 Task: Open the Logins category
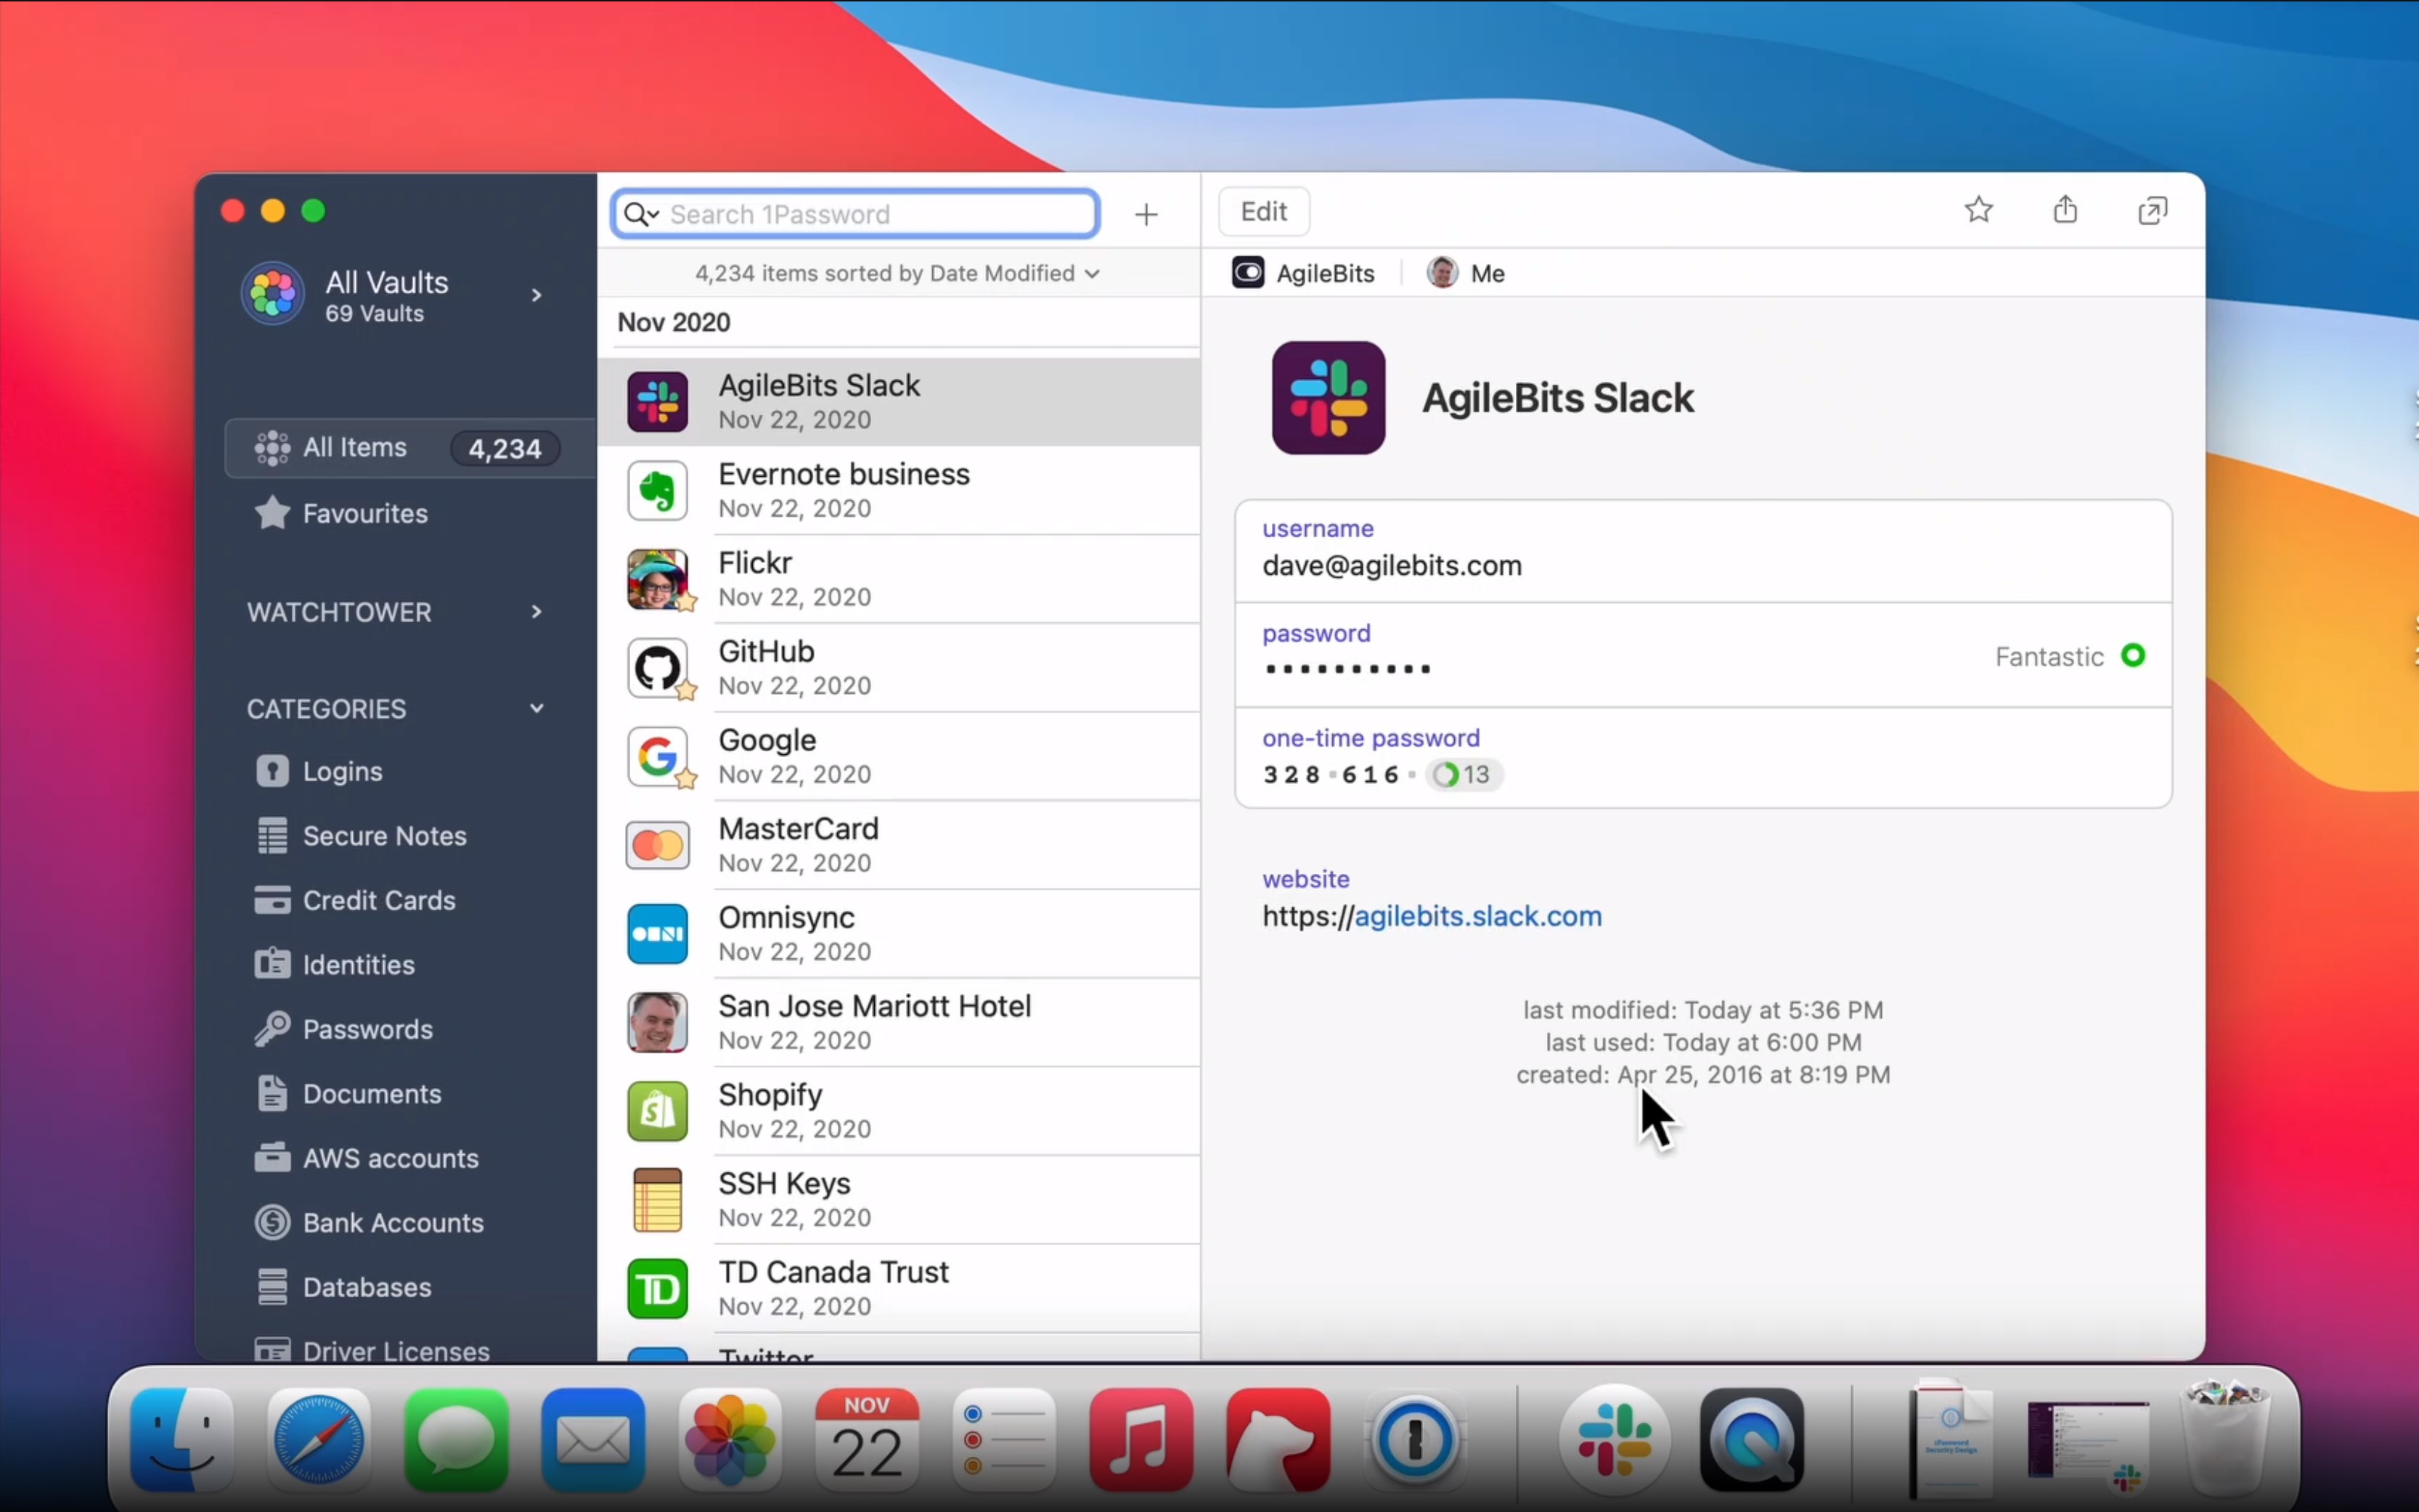pos(342,770)
